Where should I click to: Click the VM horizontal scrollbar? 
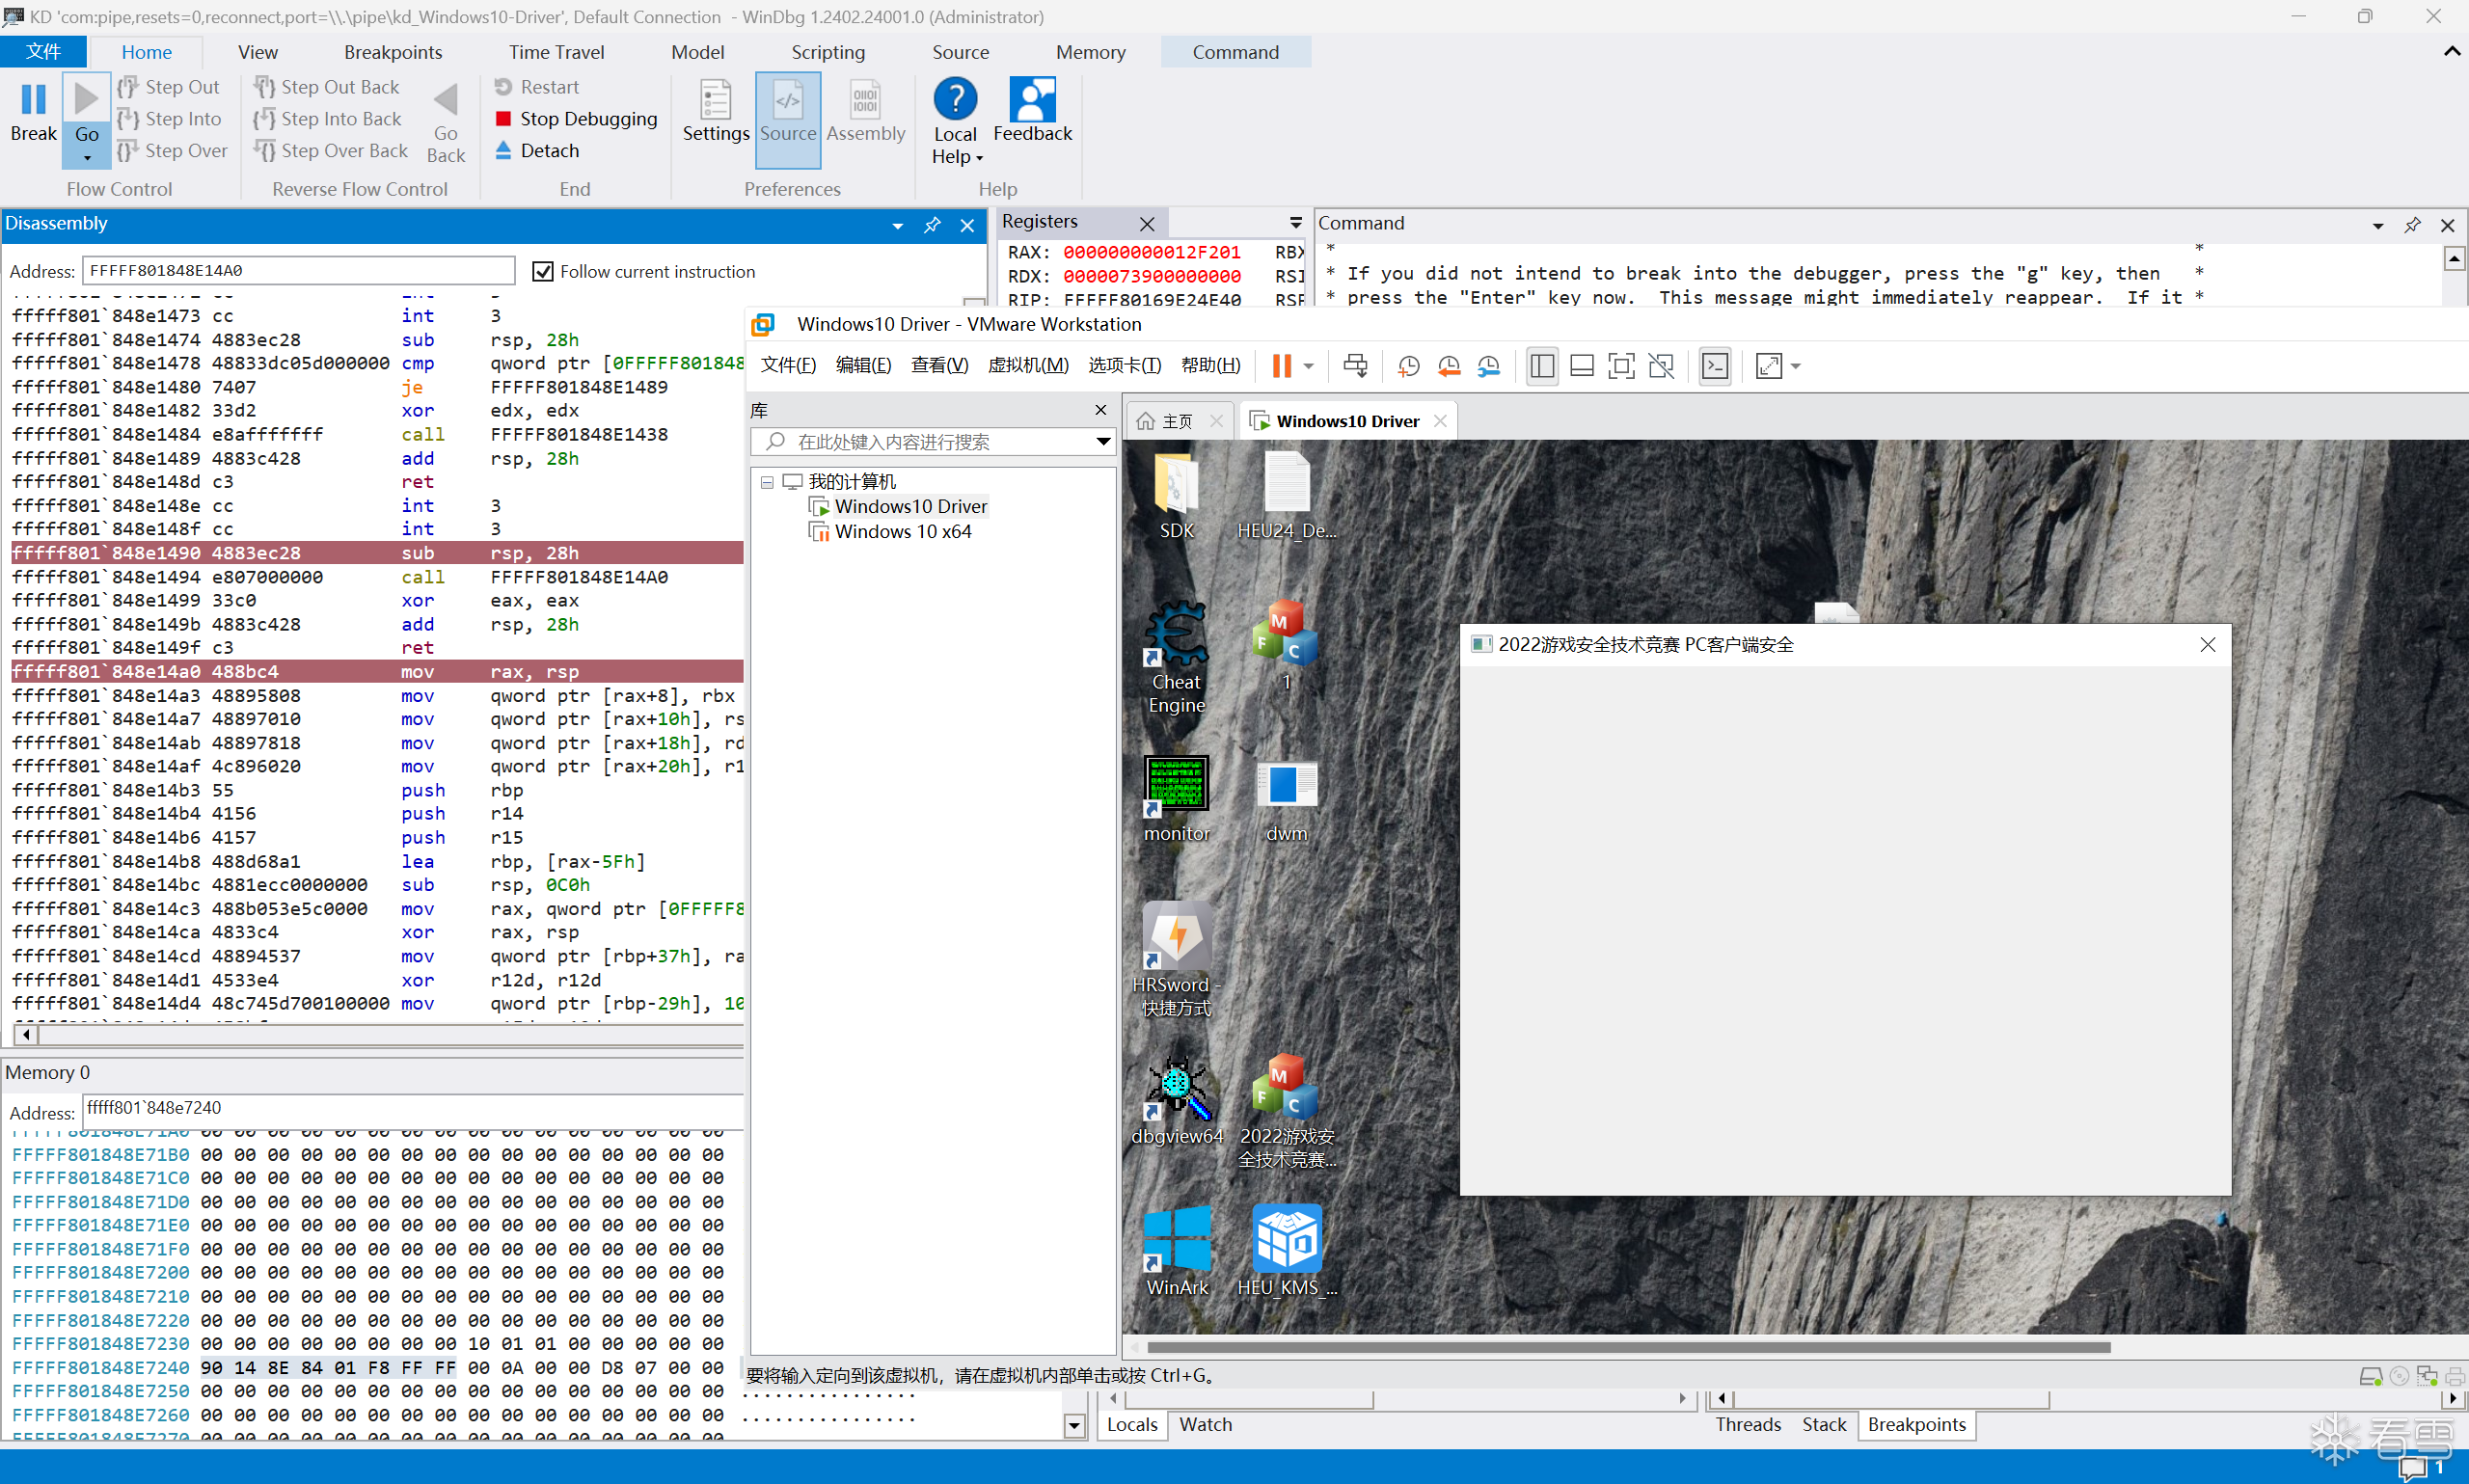coord(1628,1347)
